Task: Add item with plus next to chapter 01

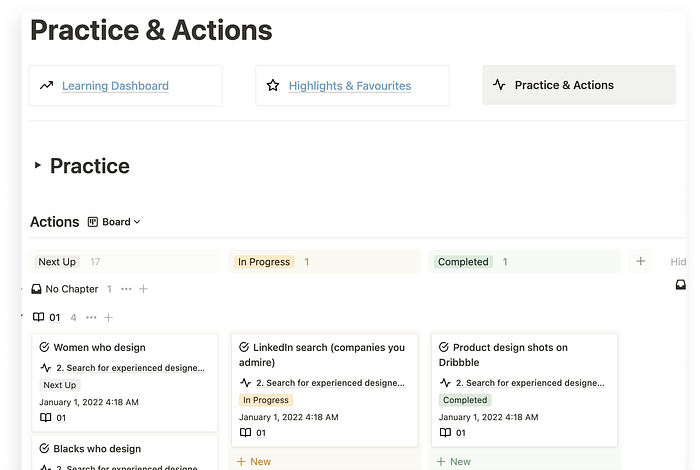Action: (x=108, y=317)
